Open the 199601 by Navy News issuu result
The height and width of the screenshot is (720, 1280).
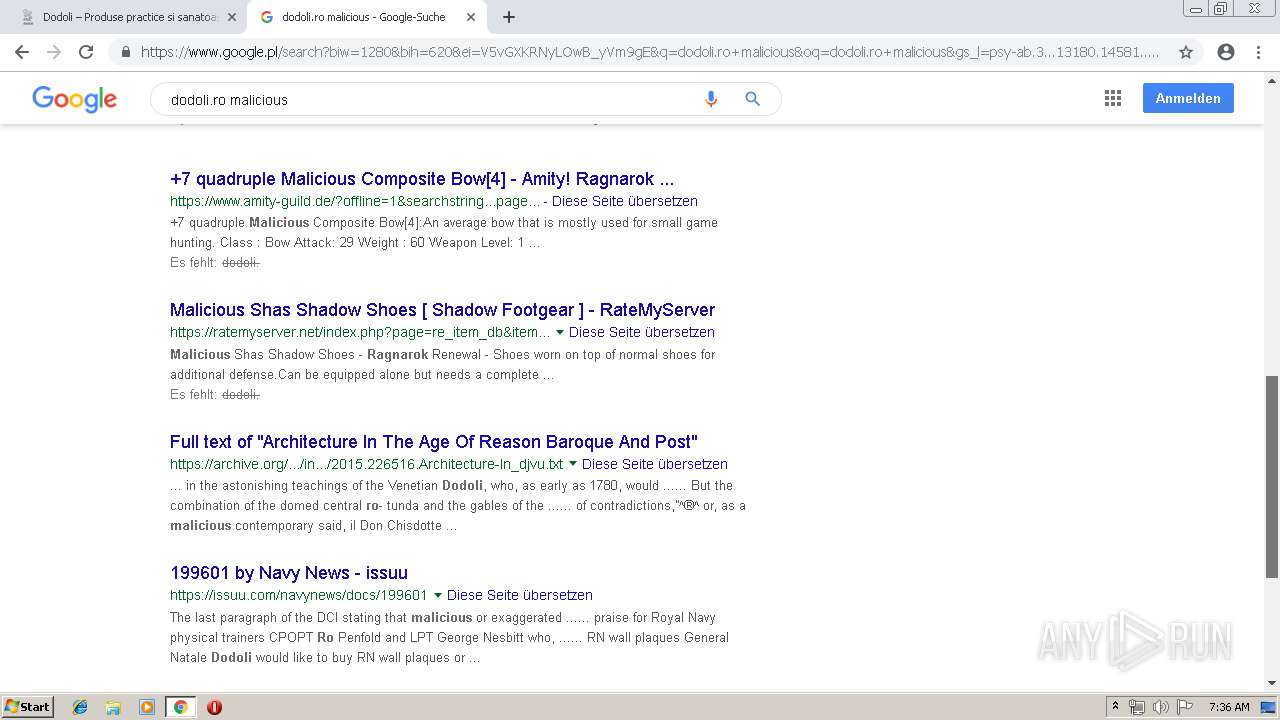point(289,573)
